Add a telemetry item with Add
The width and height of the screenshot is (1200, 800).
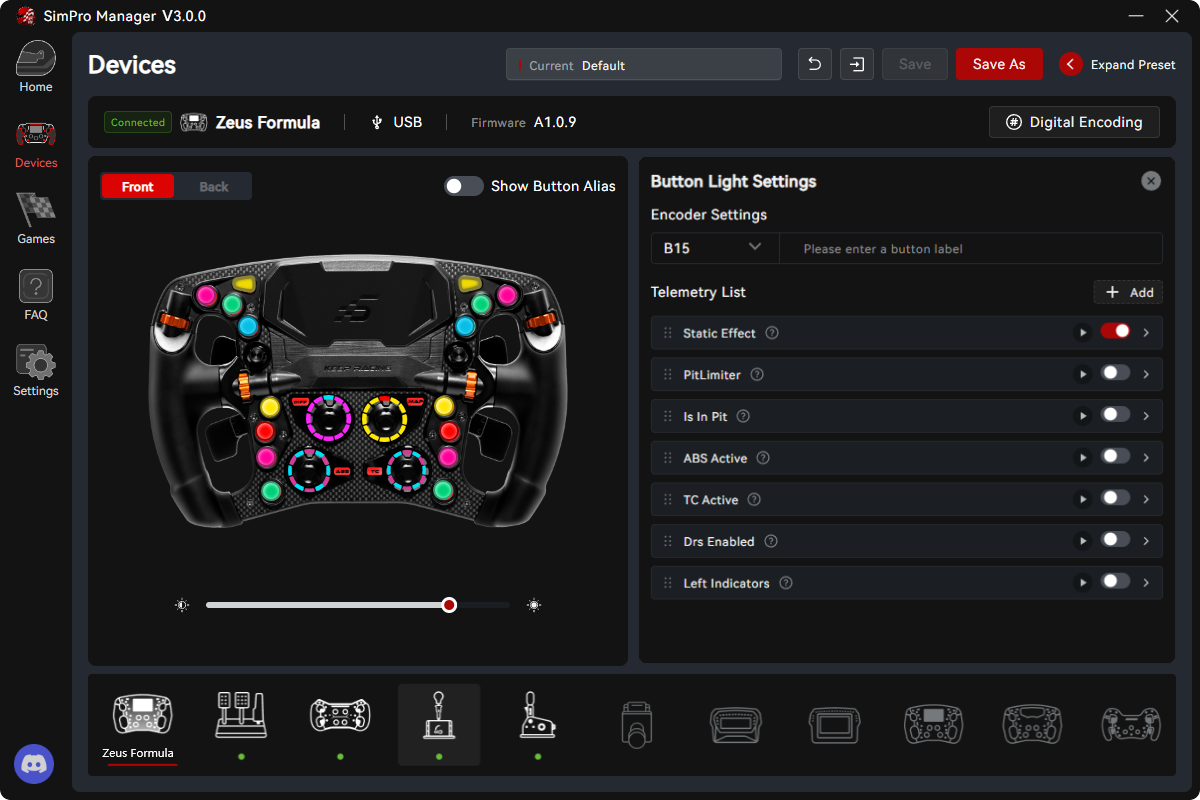pos(1128,292)
